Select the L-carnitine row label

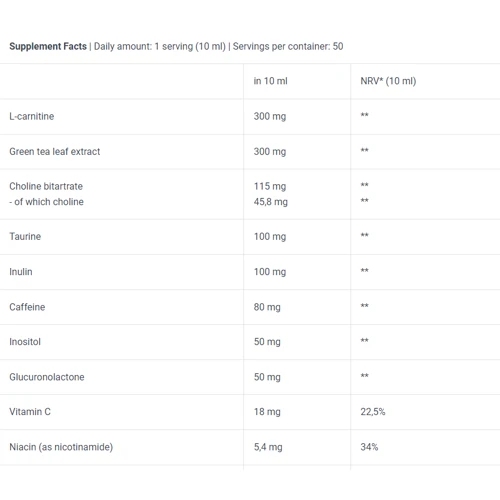click(32, 116)
